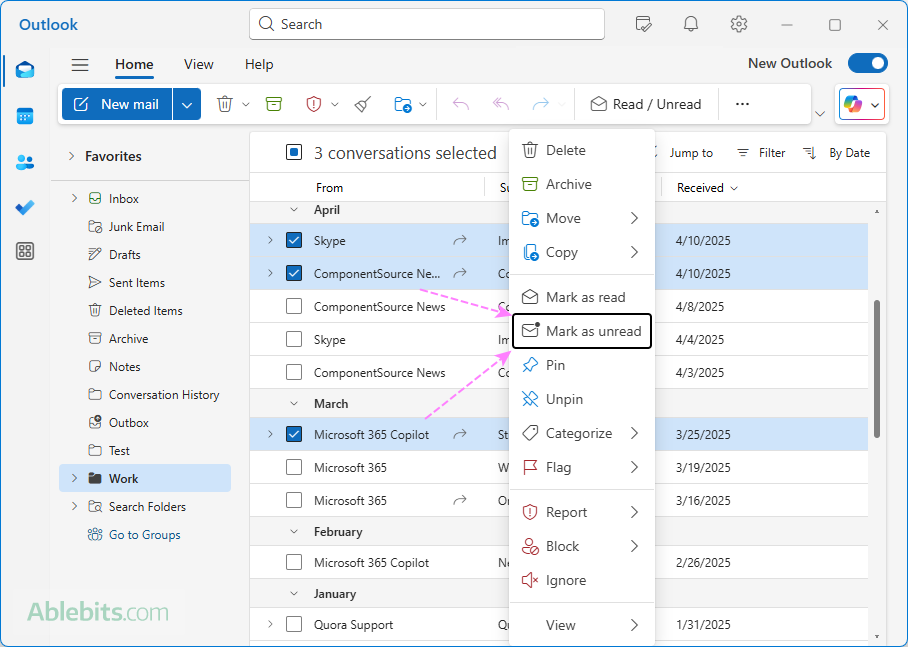Click the Sweep broom icon in toolbar
The height and width of the screenshot is (647, 908).
point(363,104)
